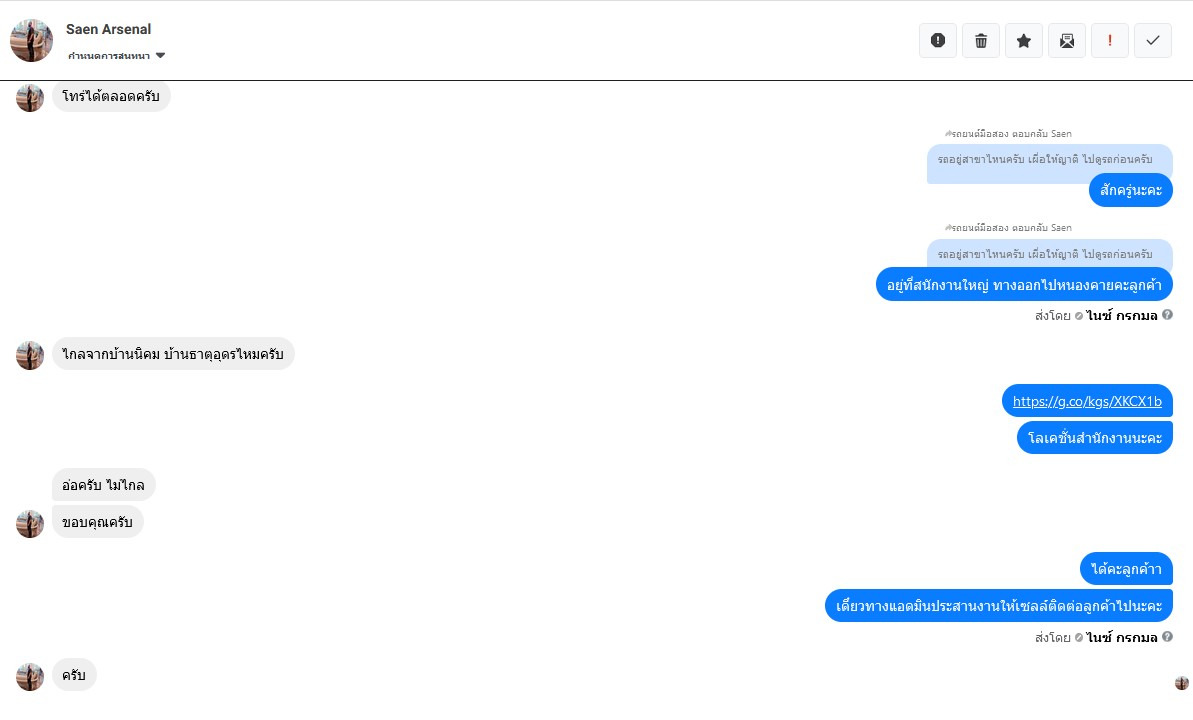Mark conversation unread using the envelope icon

pos(1067,41)
